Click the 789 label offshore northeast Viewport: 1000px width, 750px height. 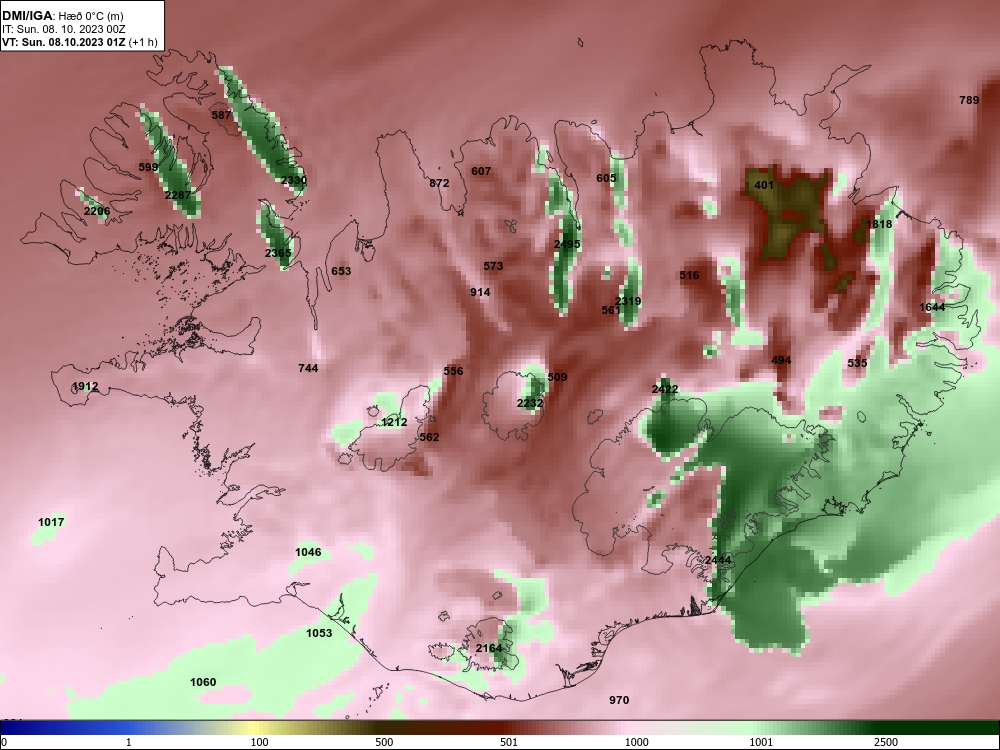[x=969, y=100]
